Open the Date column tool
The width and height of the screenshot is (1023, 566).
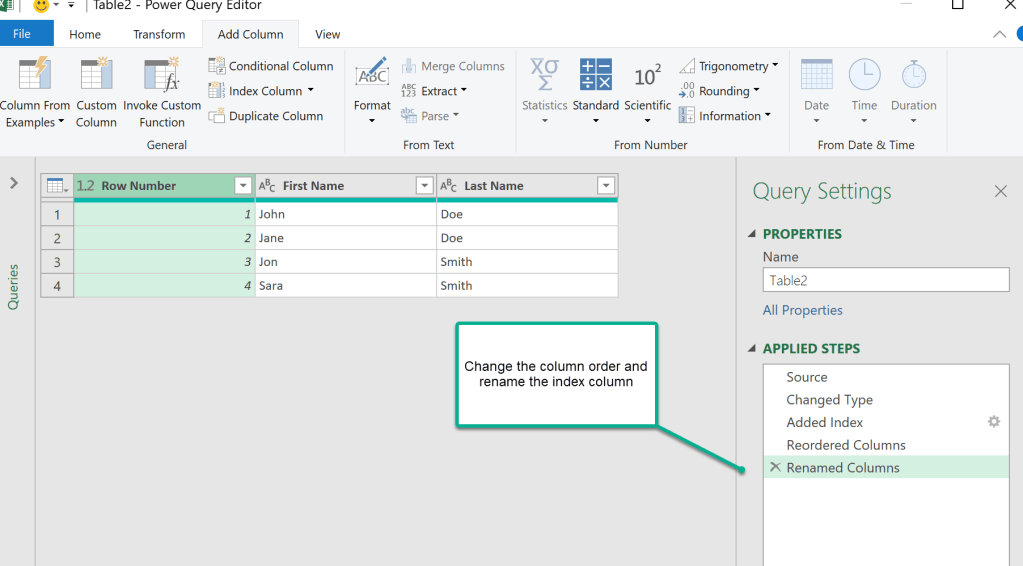pos(816,90)
